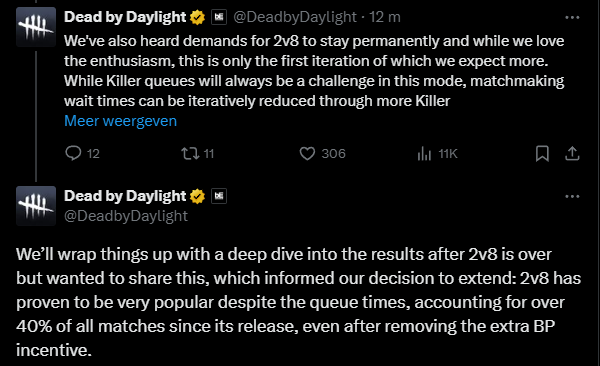Click the '12 m' timestamp on first tweet
Viewport: 600px width, 366px height.
pos(385,17)
